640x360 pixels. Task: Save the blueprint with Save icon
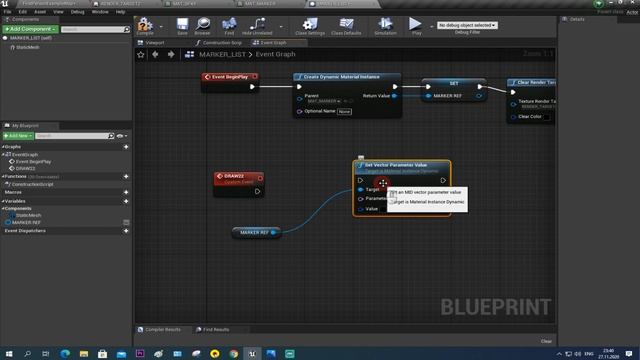click(182, 25)
